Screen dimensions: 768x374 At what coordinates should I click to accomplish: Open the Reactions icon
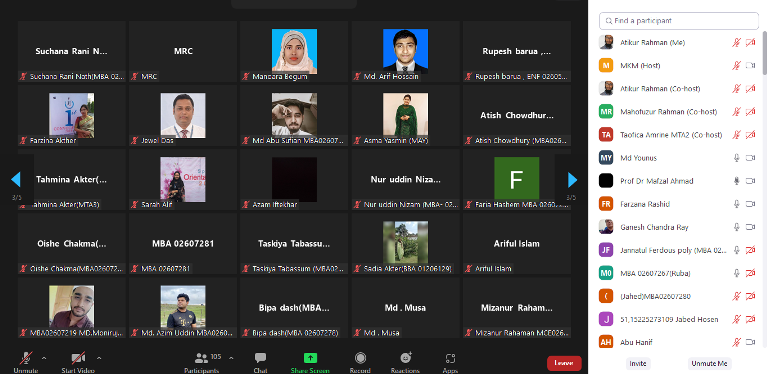point(406,358)
